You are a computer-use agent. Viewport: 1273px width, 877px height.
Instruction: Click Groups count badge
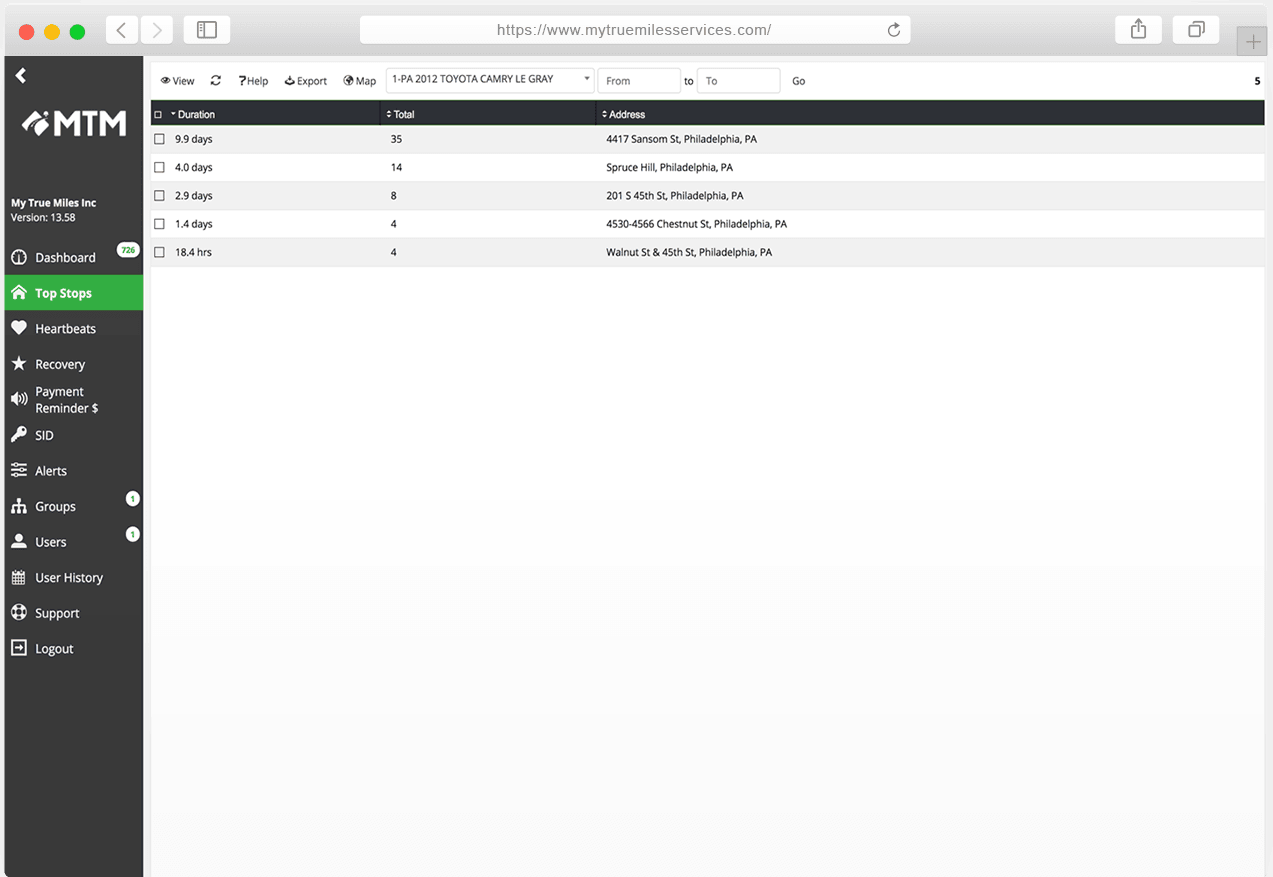tap(133, 498)
